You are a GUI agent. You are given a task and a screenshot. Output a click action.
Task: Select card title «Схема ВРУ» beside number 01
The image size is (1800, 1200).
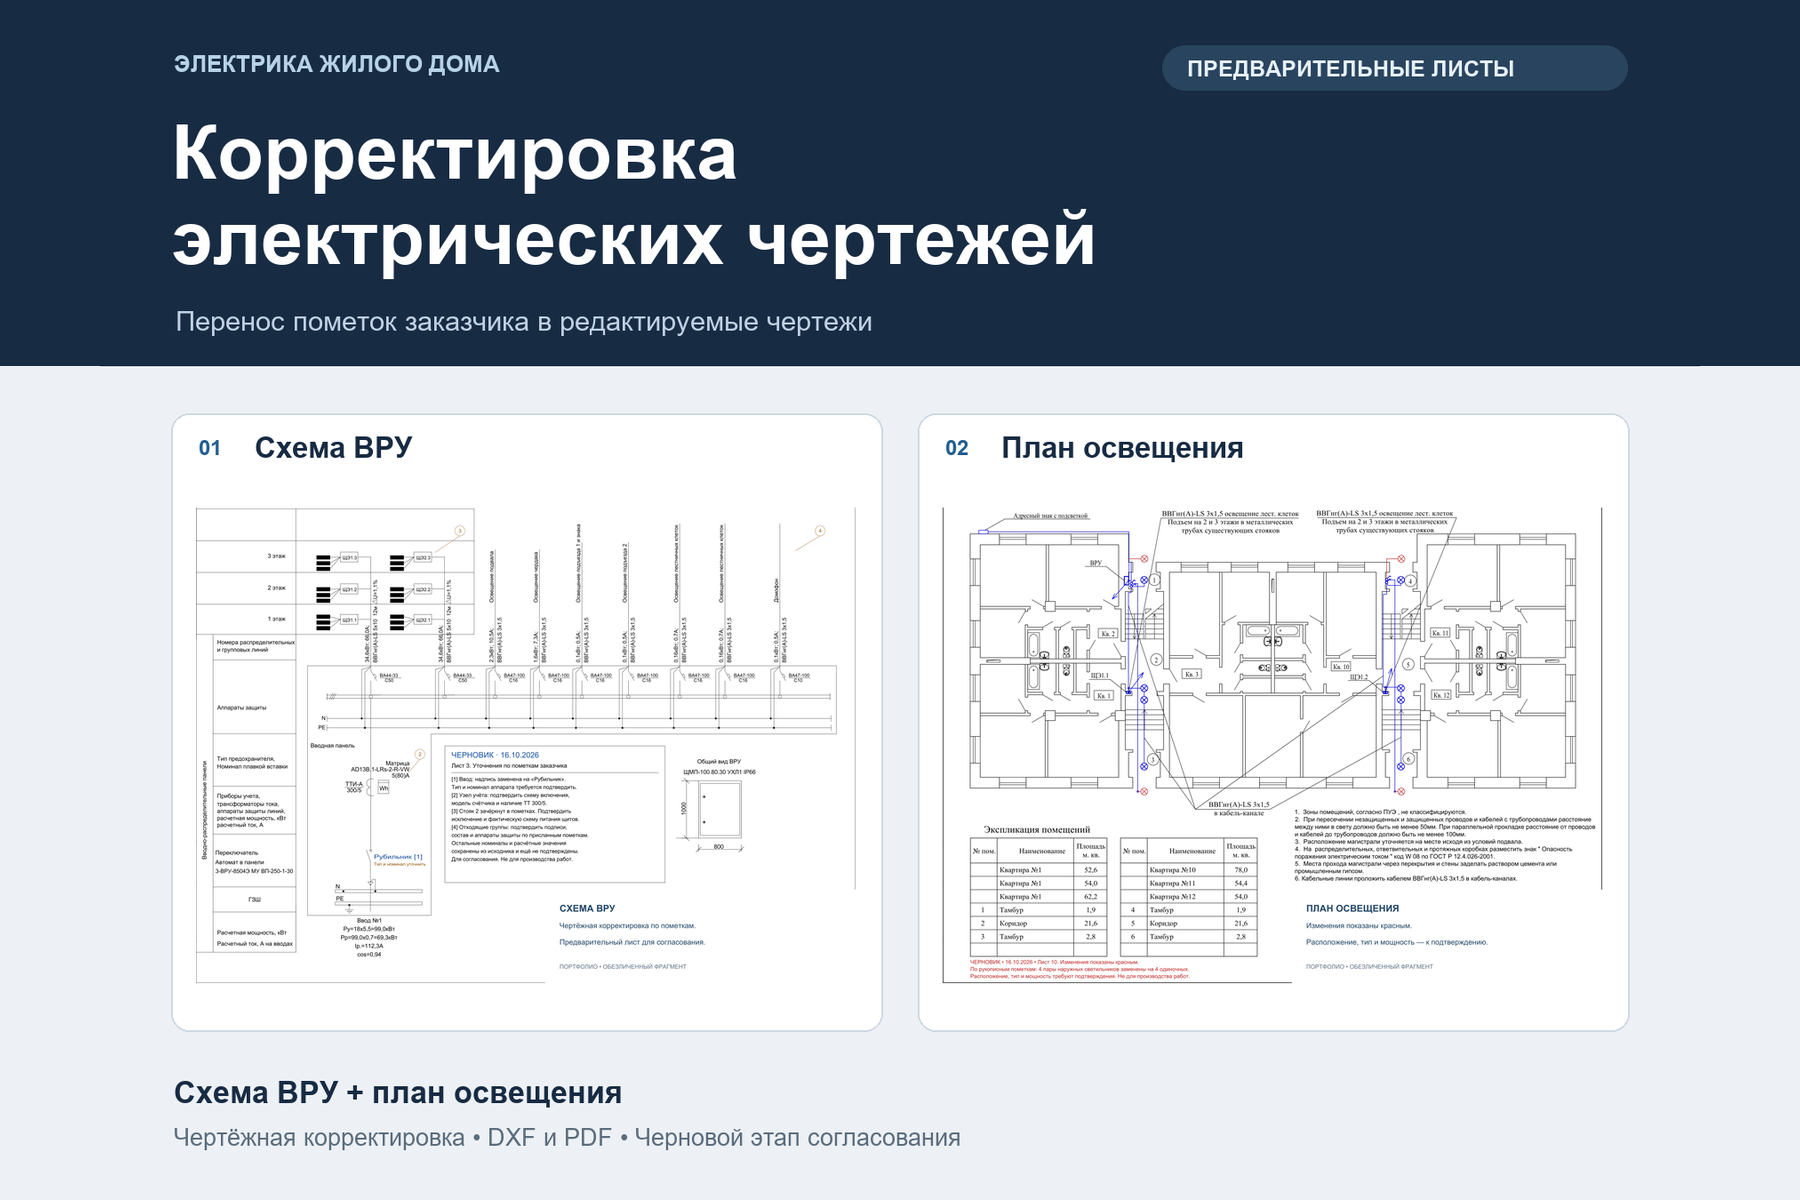[x=333, y=447]
